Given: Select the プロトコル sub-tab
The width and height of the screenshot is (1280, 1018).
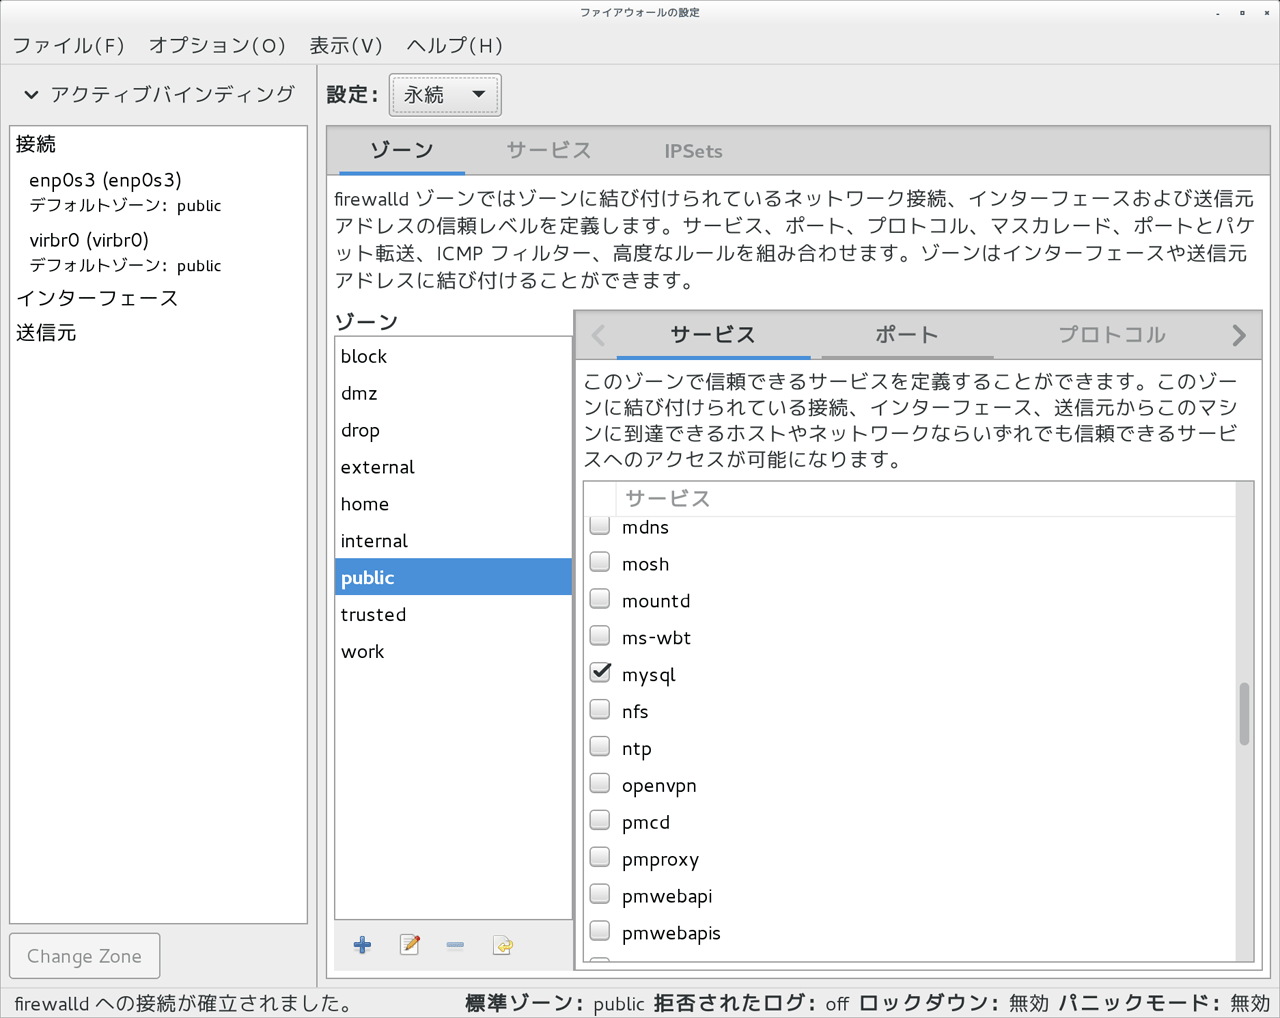Looking at the screenshot, I should click(x=1112, y=335).
